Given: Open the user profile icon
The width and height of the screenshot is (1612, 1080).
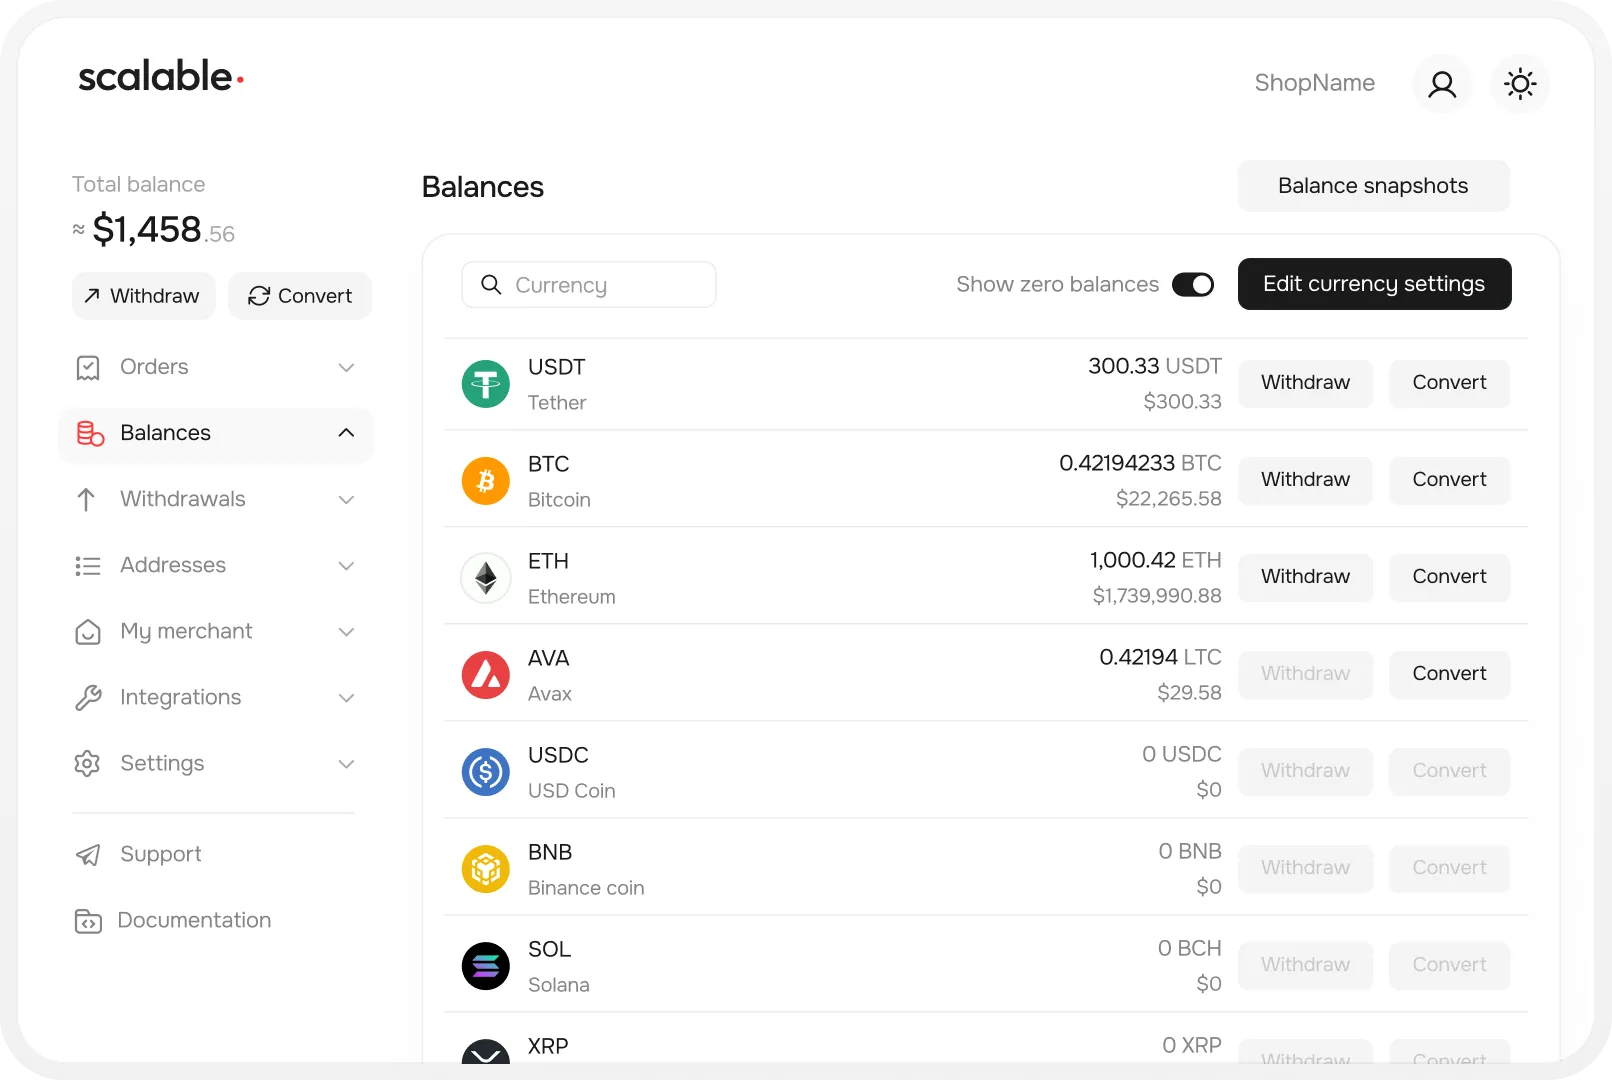Looking at the screenshot, I should coord(1441,84).
